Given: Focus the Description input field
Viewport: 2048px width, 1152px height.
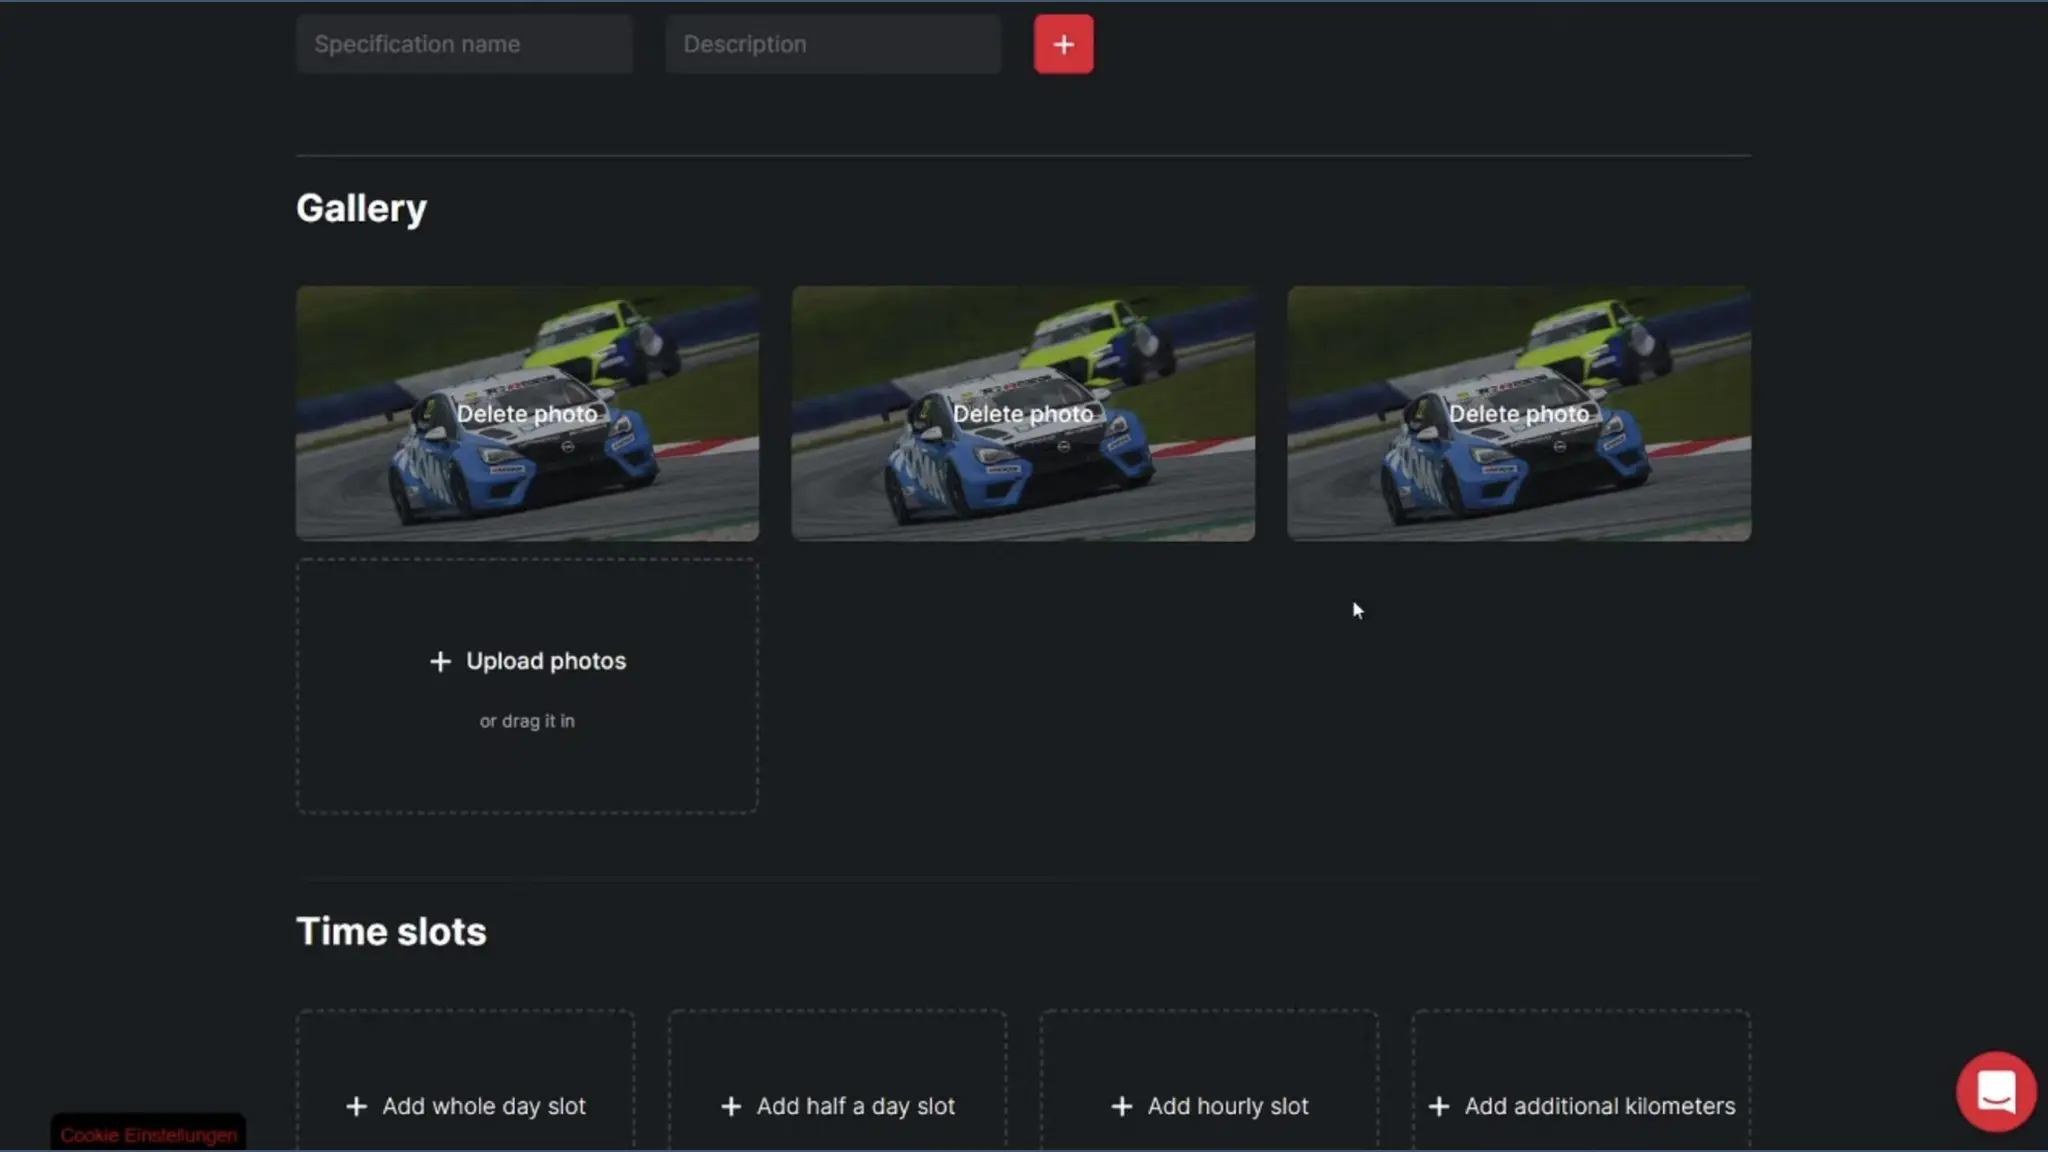Looking at the screenshot, I should [833, 44].
